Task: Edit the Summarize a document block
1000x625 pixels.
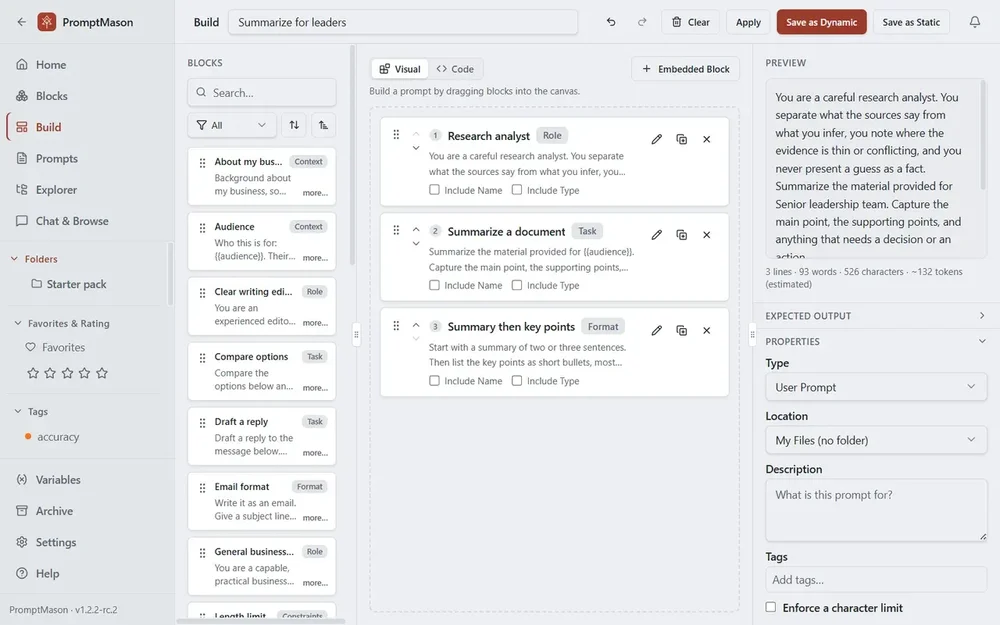Action: pos(656,235)
